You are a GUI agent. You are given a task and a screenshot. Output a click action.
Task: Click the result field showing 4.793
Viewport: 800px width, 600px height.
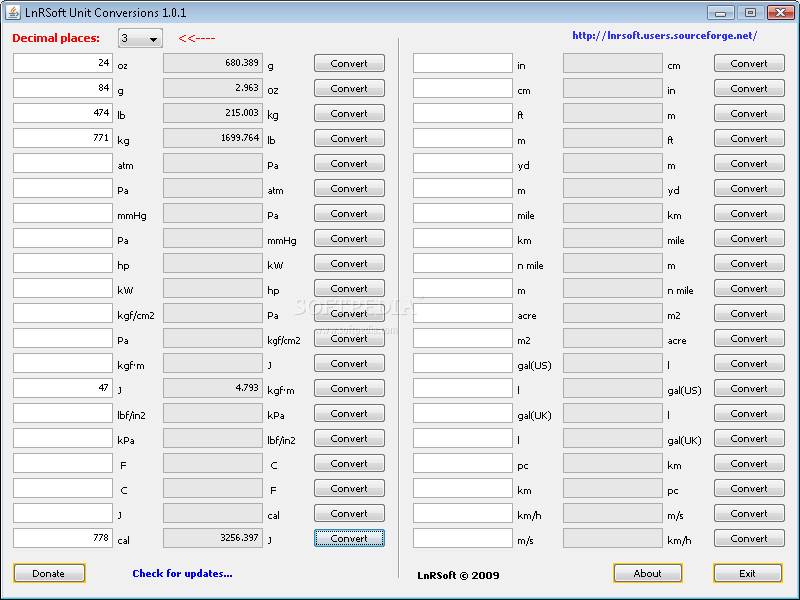213,388
